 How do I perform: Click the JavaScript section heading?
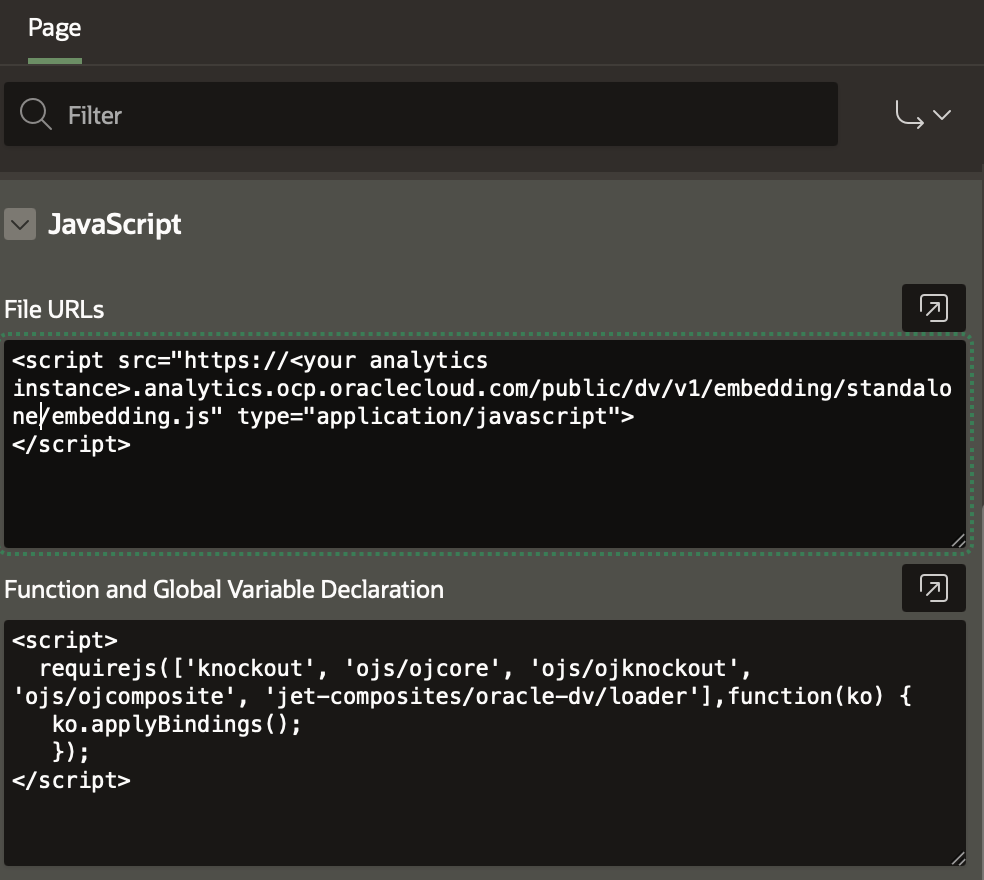[115, 225]
